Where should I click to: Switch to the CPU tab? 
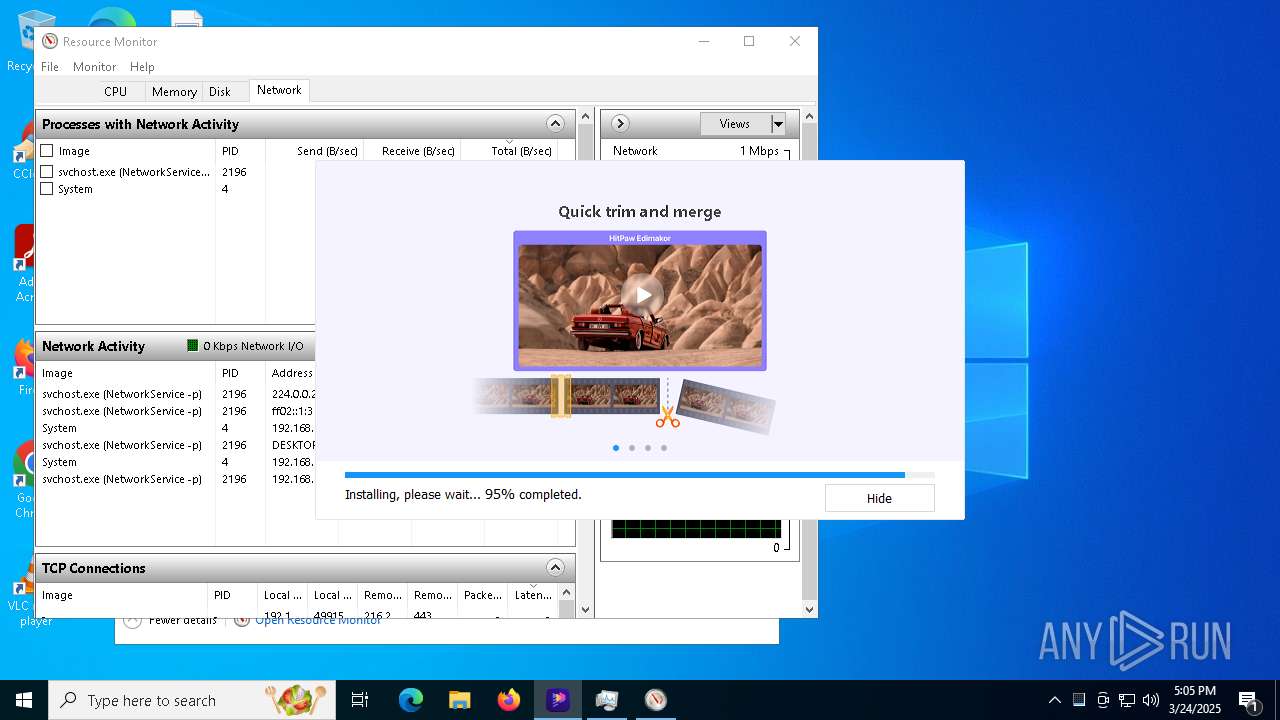(116, 91)
